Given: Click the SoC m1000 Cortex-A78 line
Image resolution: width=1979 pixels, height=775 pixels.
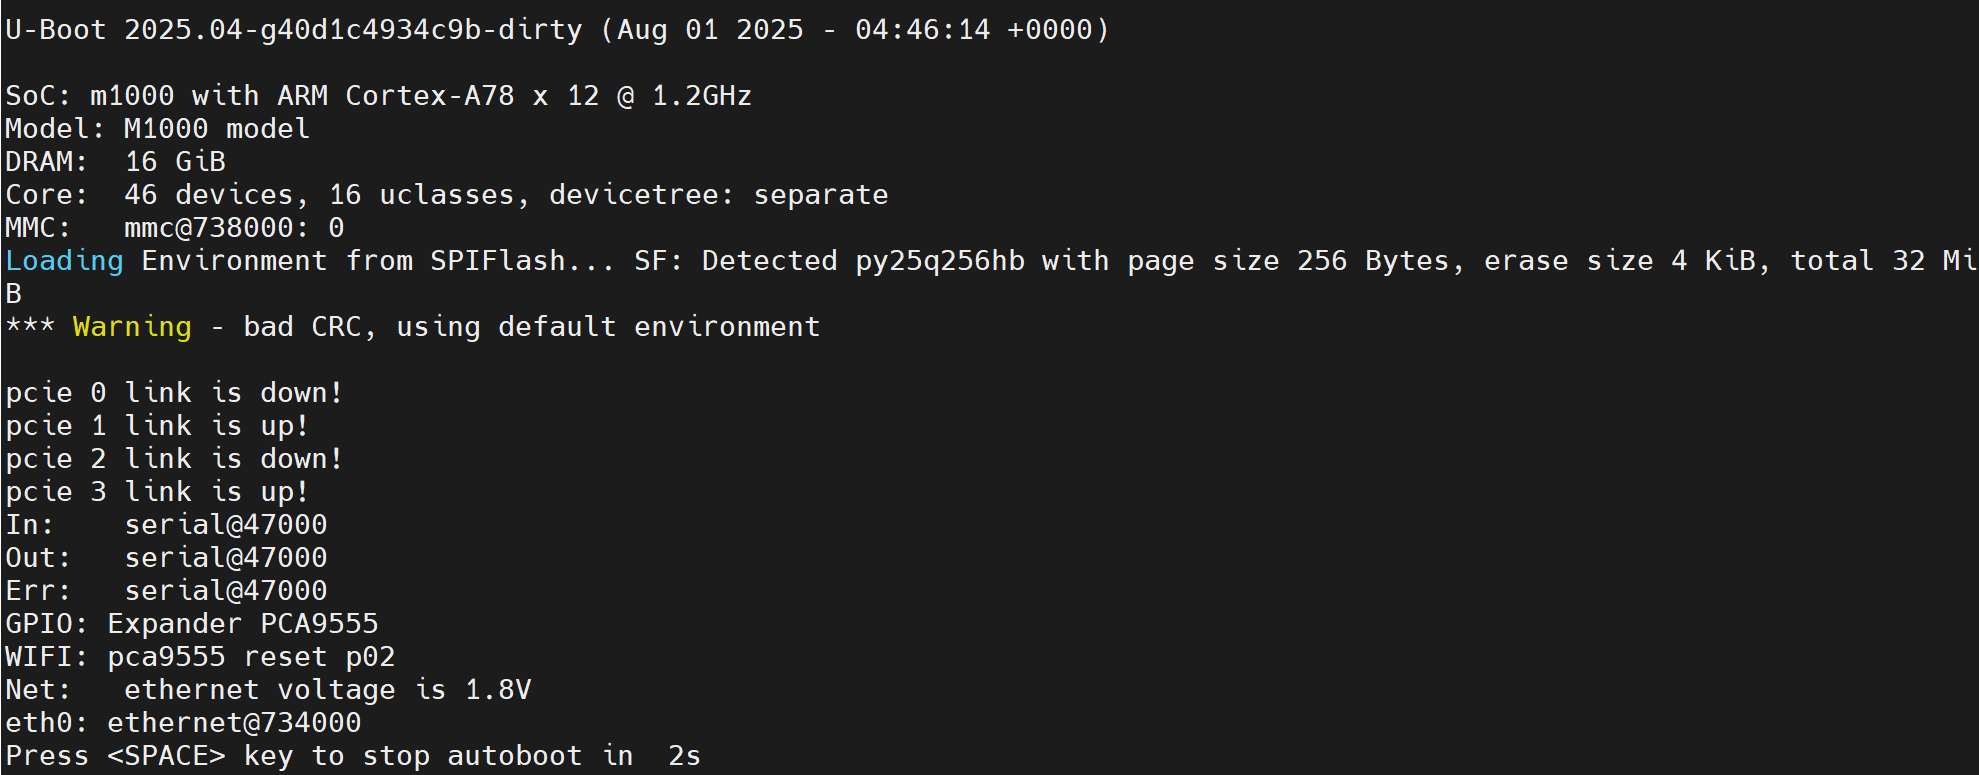Looking at the screenshot, I should click(378, 96).
